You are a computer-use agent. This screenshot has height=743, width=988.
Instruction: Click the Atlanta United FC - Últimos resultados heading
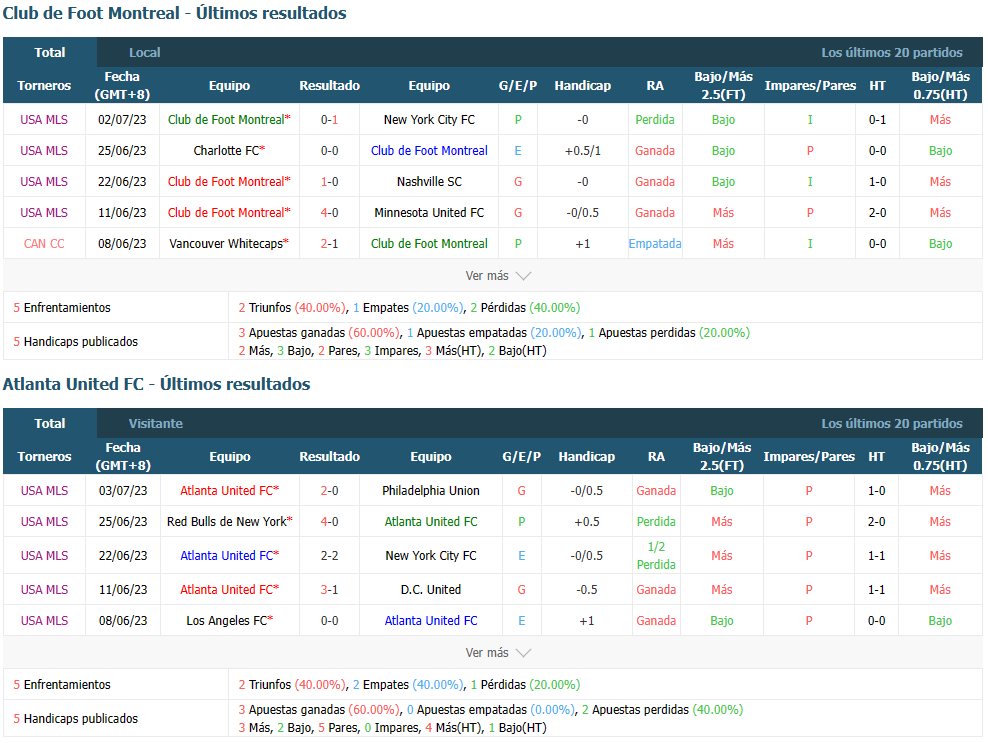(156, 384)
